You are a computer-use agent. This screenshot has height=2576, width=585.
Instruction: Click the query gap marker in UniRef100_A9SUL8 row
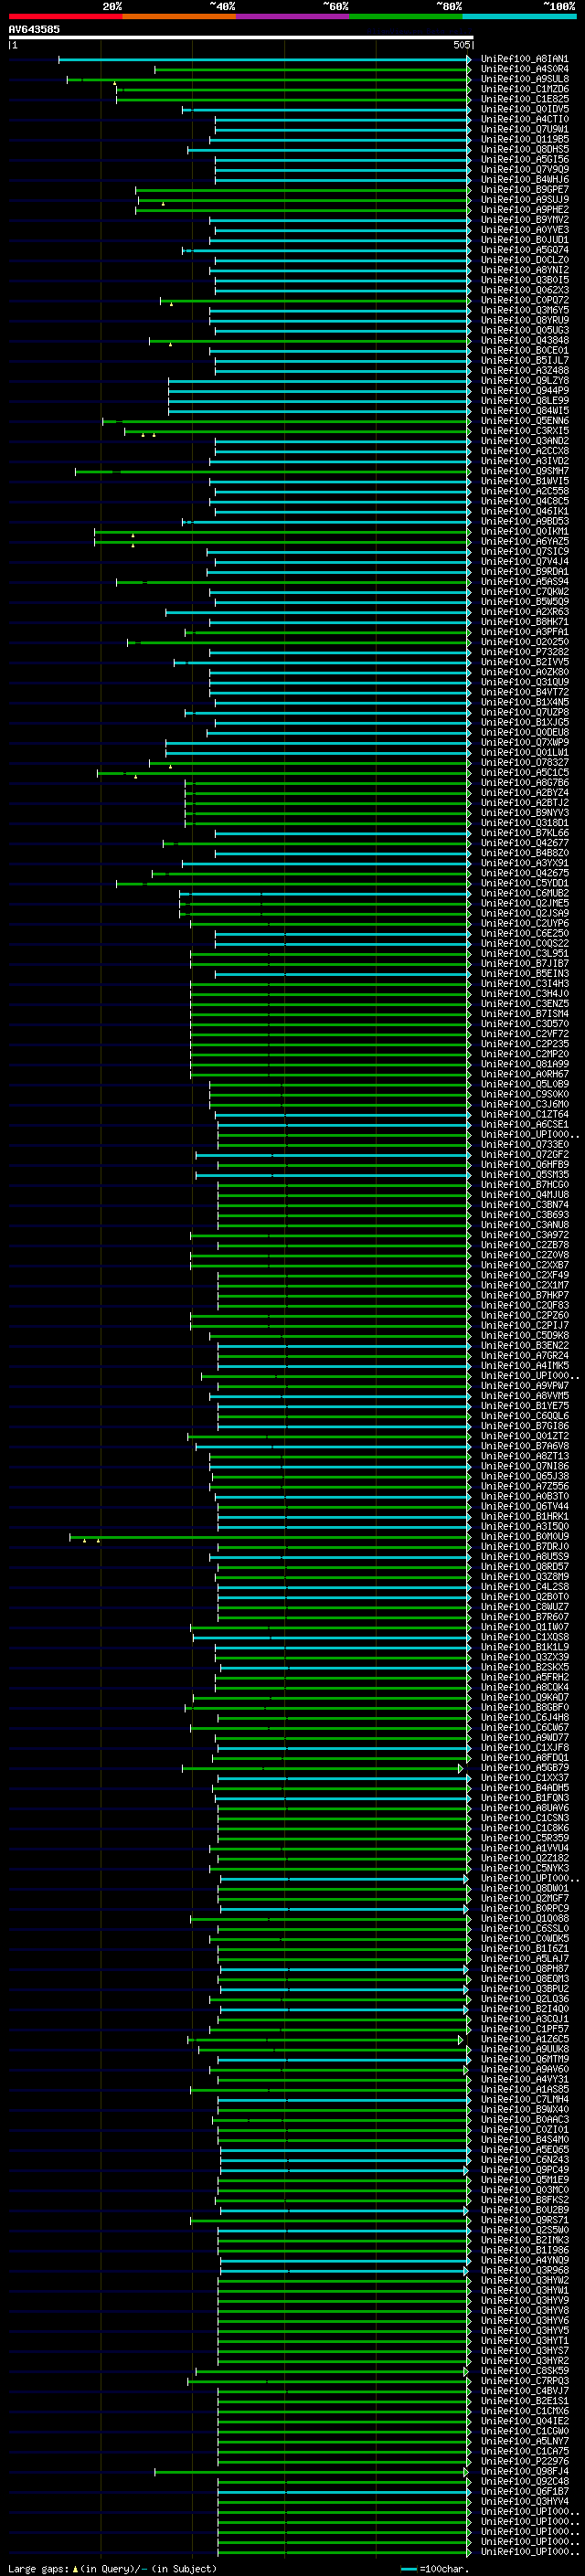click(x=115, y=82)
